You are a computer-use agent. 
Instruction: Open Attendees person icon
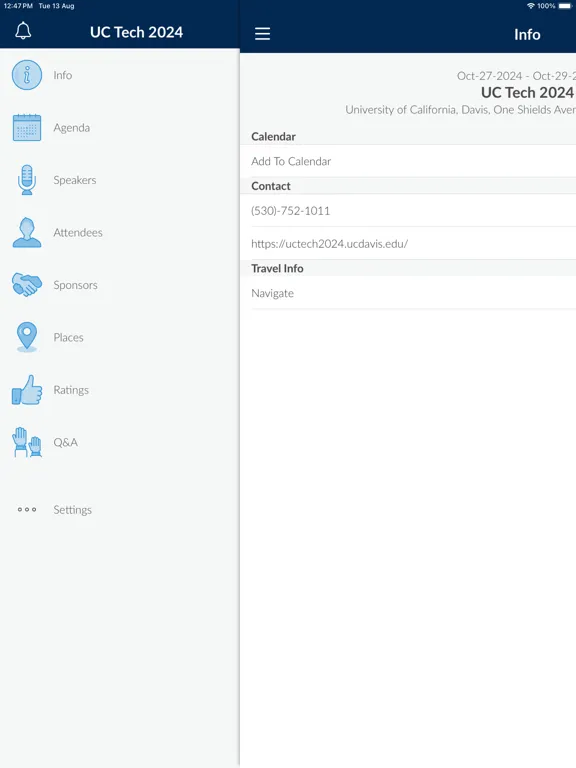click(x=27, y=232)
